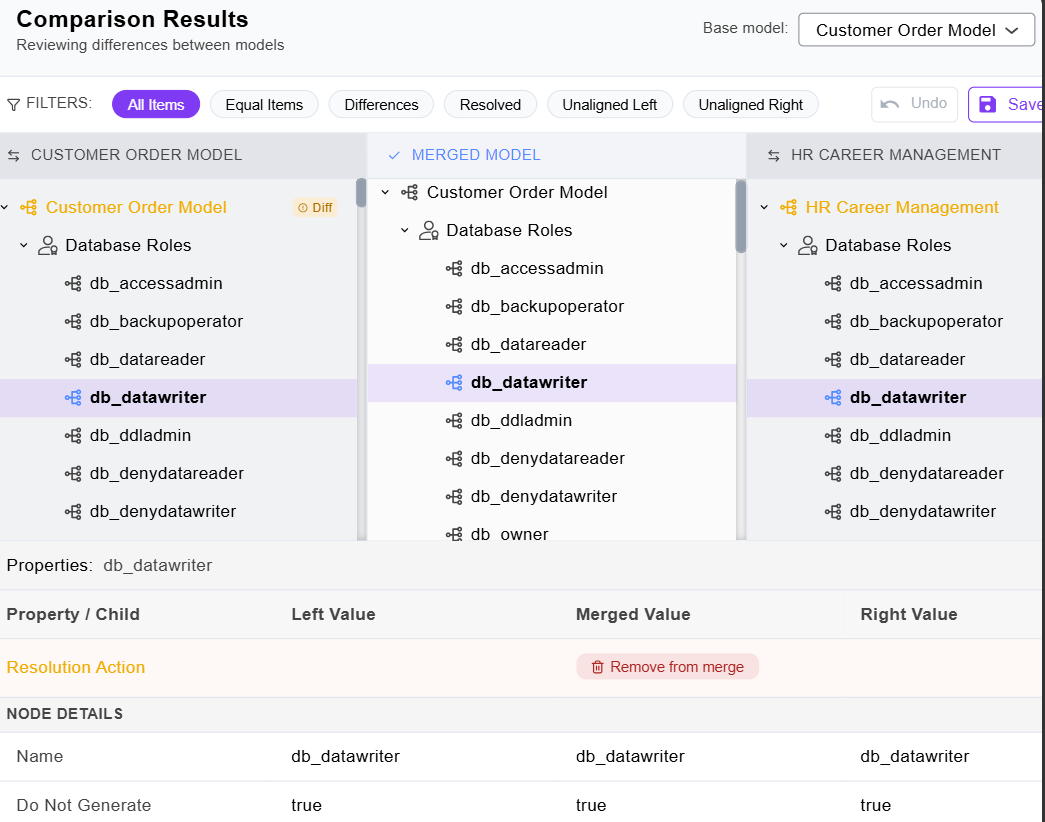Viewport: 1045px width, 822px height.
Task: Click db_ddladmin icon in left panel
Action: tap(73, 435)
